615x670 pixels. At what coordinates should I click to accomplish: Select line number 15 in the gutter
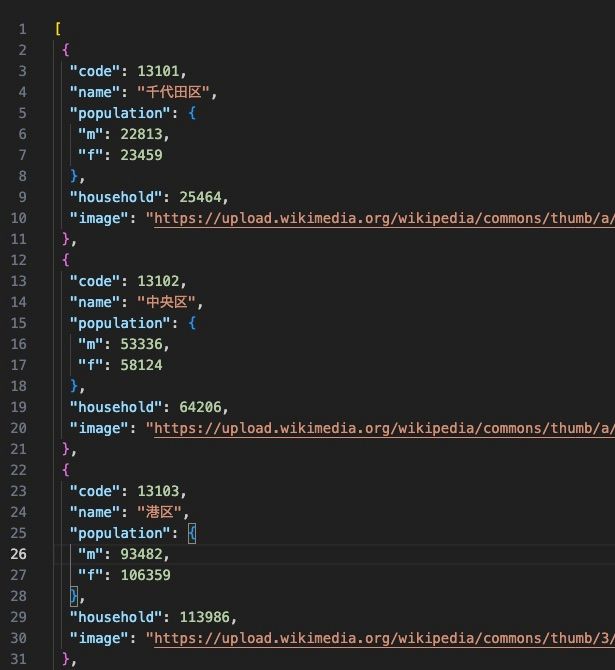[x=21, y=323]
